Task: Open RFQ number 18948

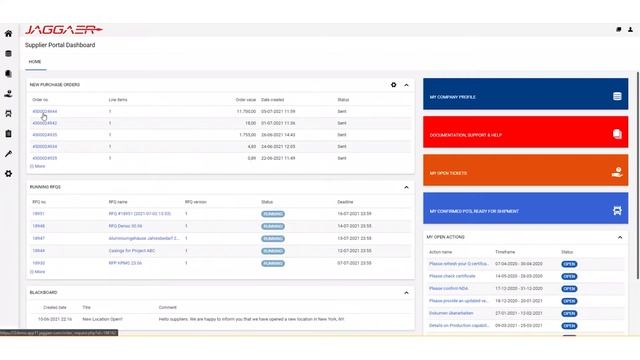Action: pos(38,226)
